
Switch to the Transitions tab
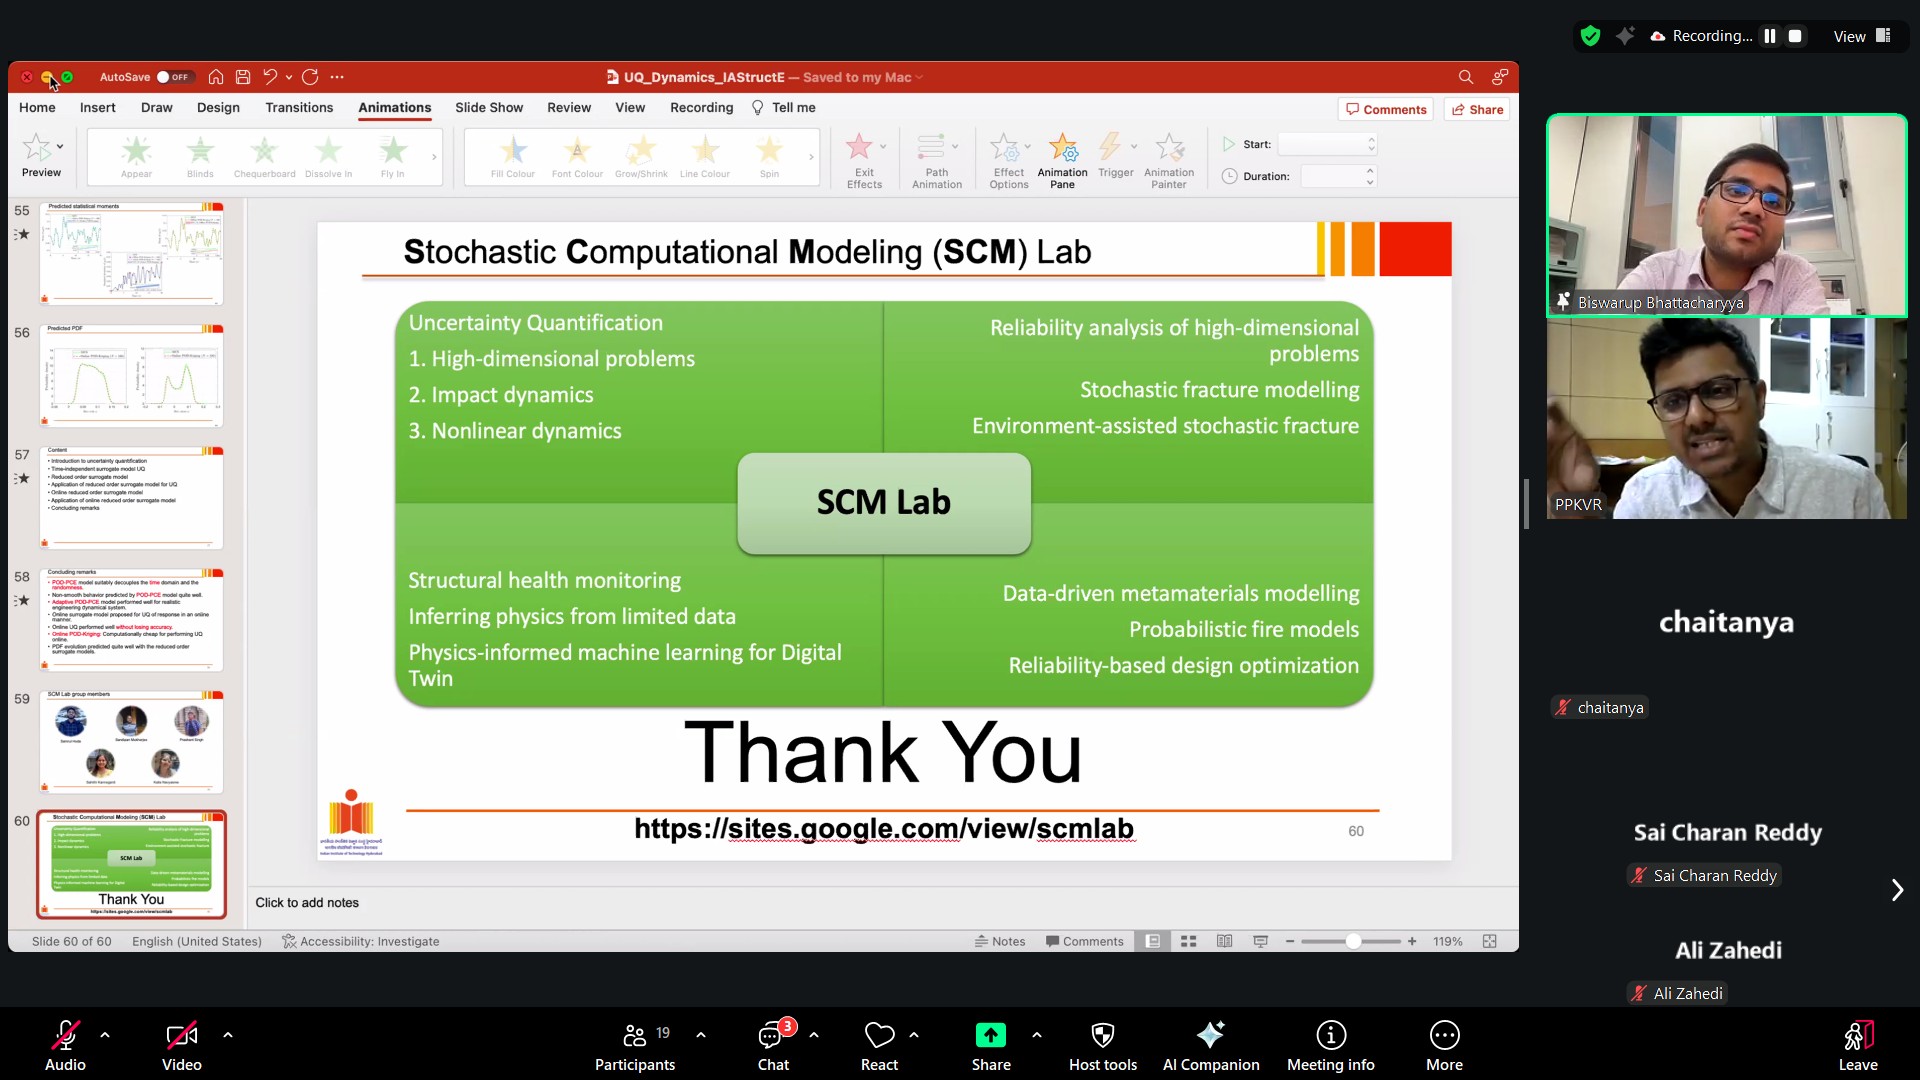[299, 108]
